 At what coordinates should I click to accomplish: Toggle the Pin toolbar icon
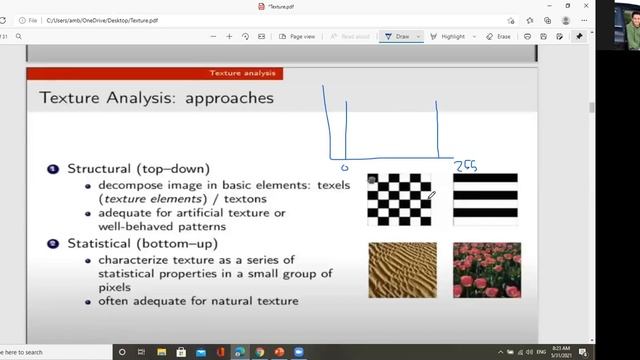[x=579, y=36]
